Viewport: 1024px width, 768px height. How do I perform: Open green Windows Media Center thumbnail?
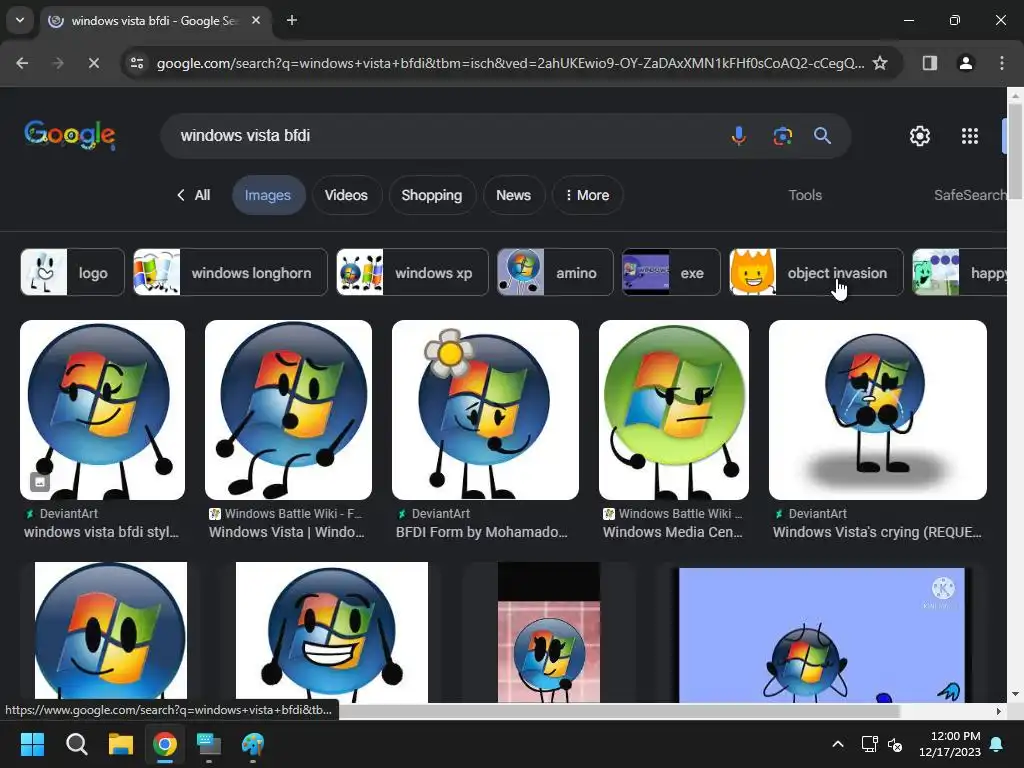(674, 410)
